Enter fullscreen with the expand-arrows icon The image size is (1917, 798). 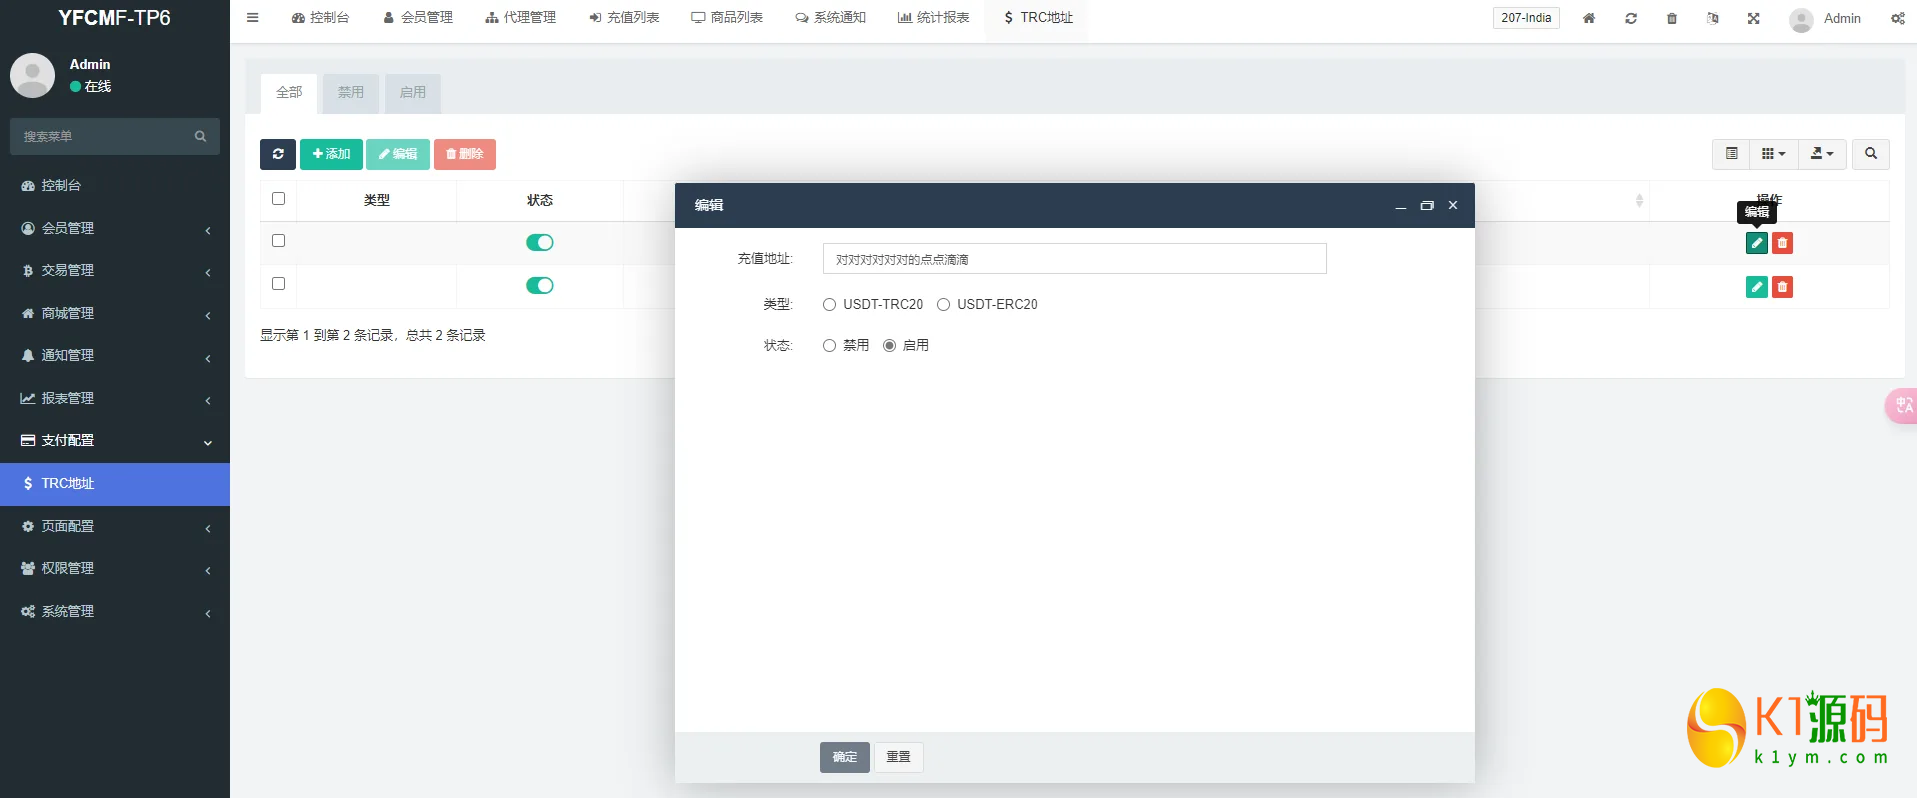pos(1754,19)
